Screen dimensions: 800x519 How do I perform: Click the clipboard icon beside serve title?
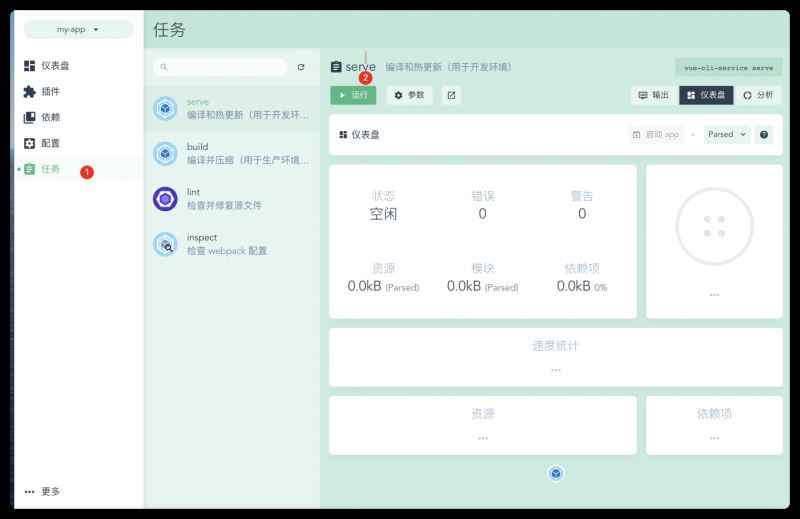pyautogui.click(x=336, y=67)
